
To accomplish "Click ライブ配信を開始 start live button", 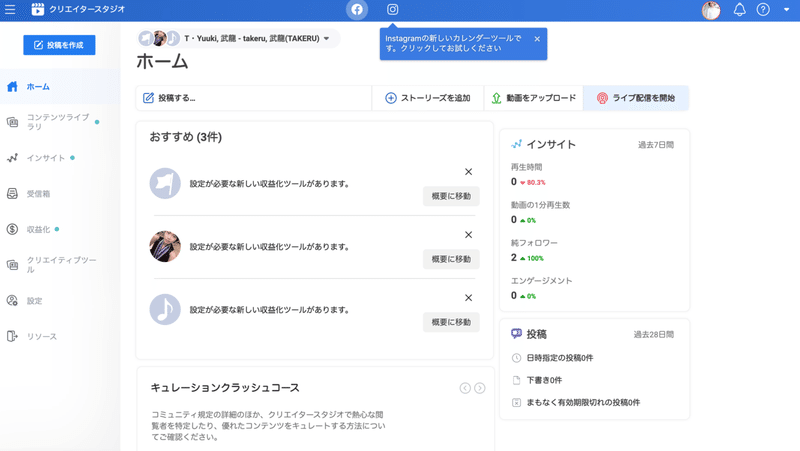I will point(636,98).
